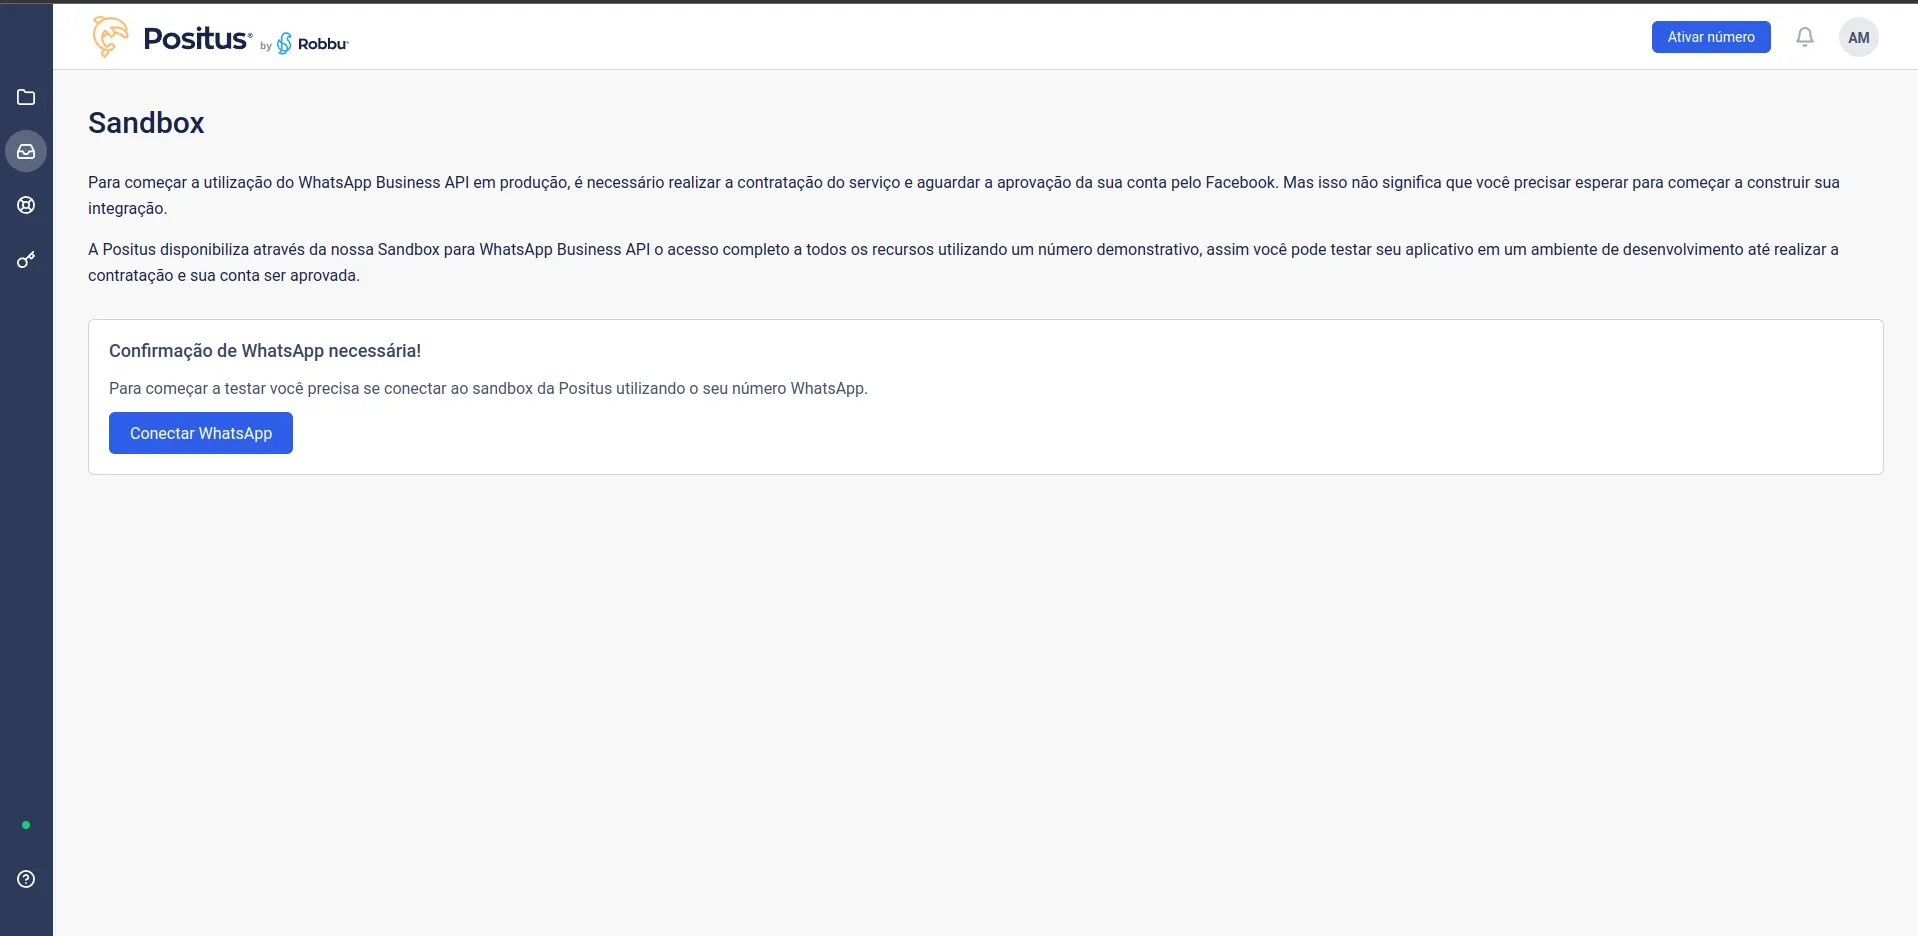Open the notifications bell
1918x936 pixels.
coord(1804,37)
